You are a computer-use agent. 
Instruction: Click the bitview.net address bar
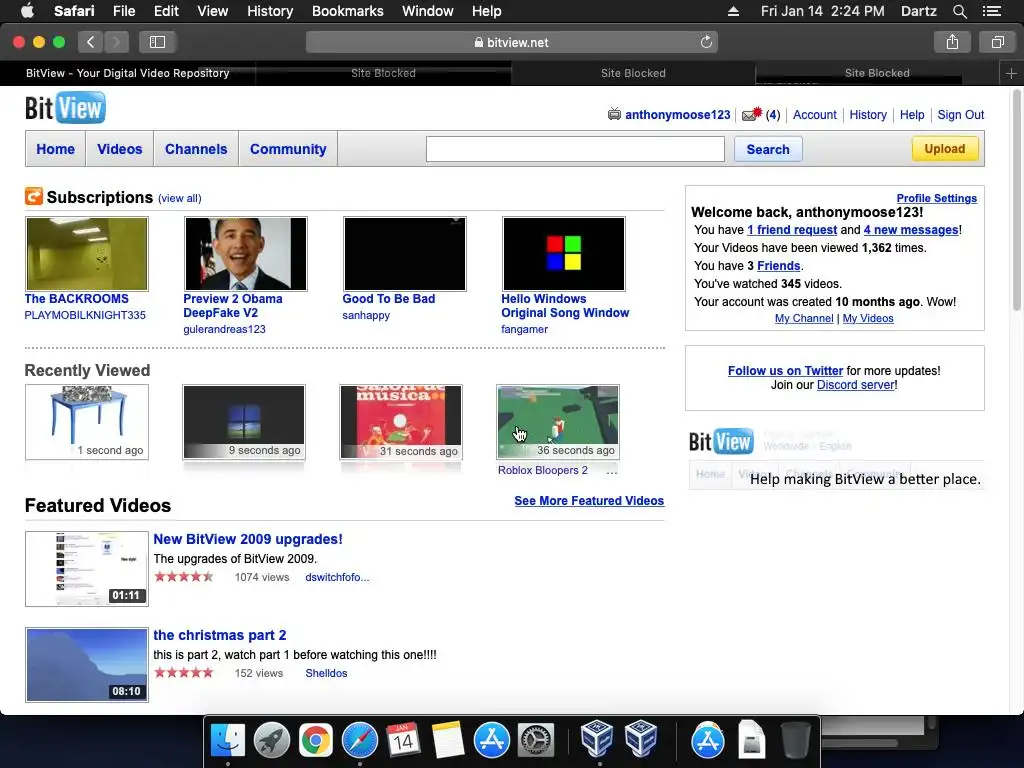511,42
